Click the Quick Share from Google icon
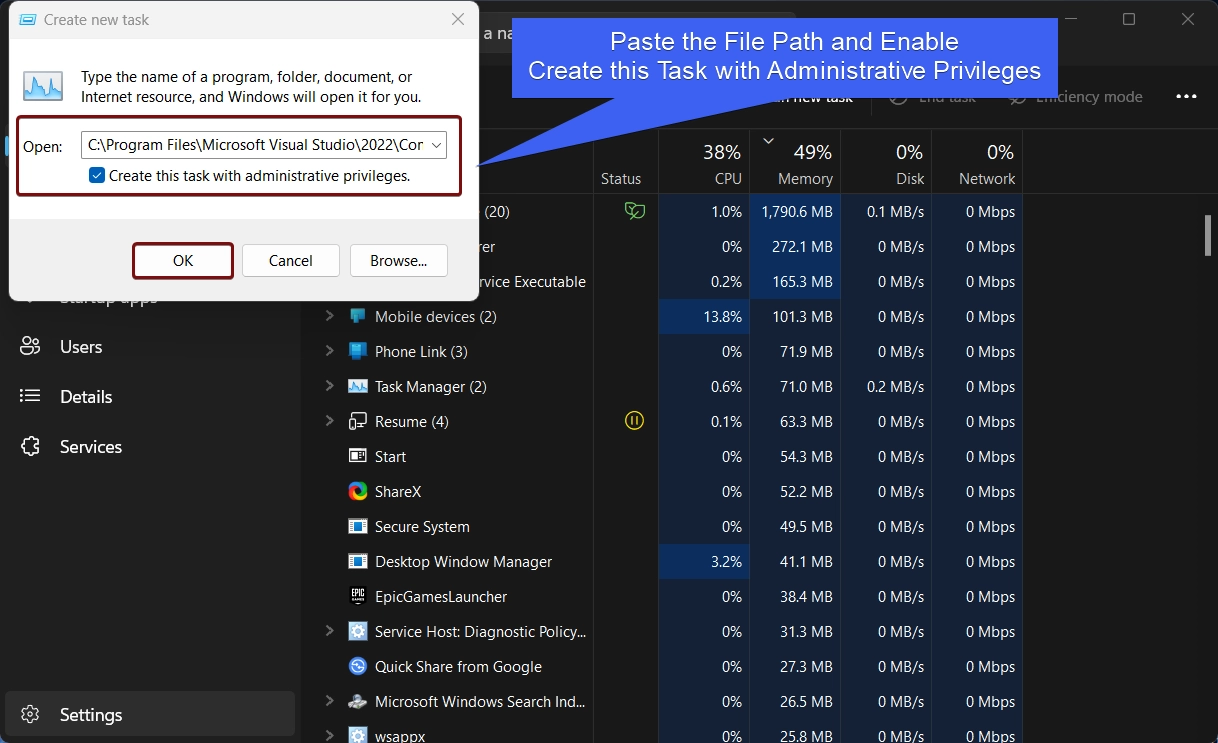The image size is (1218, 743). pos(357,666)
